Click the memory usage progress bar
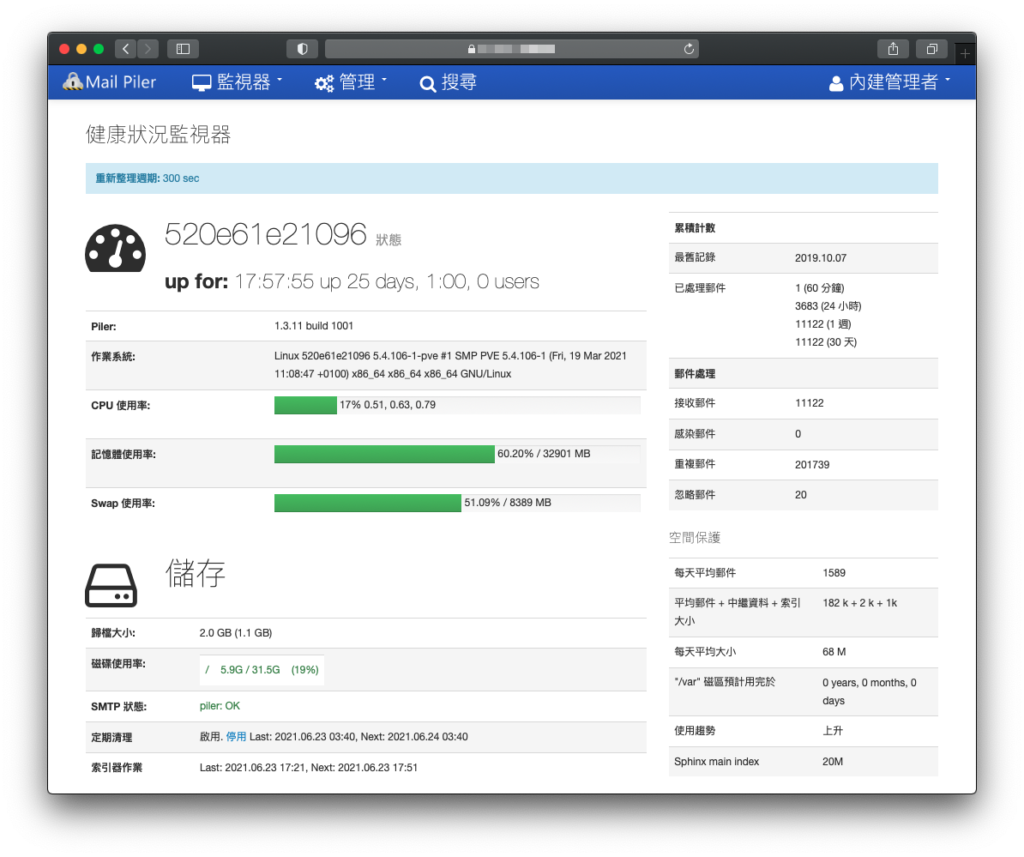This screenshot has height=857, width=1024. click(457, 454)
